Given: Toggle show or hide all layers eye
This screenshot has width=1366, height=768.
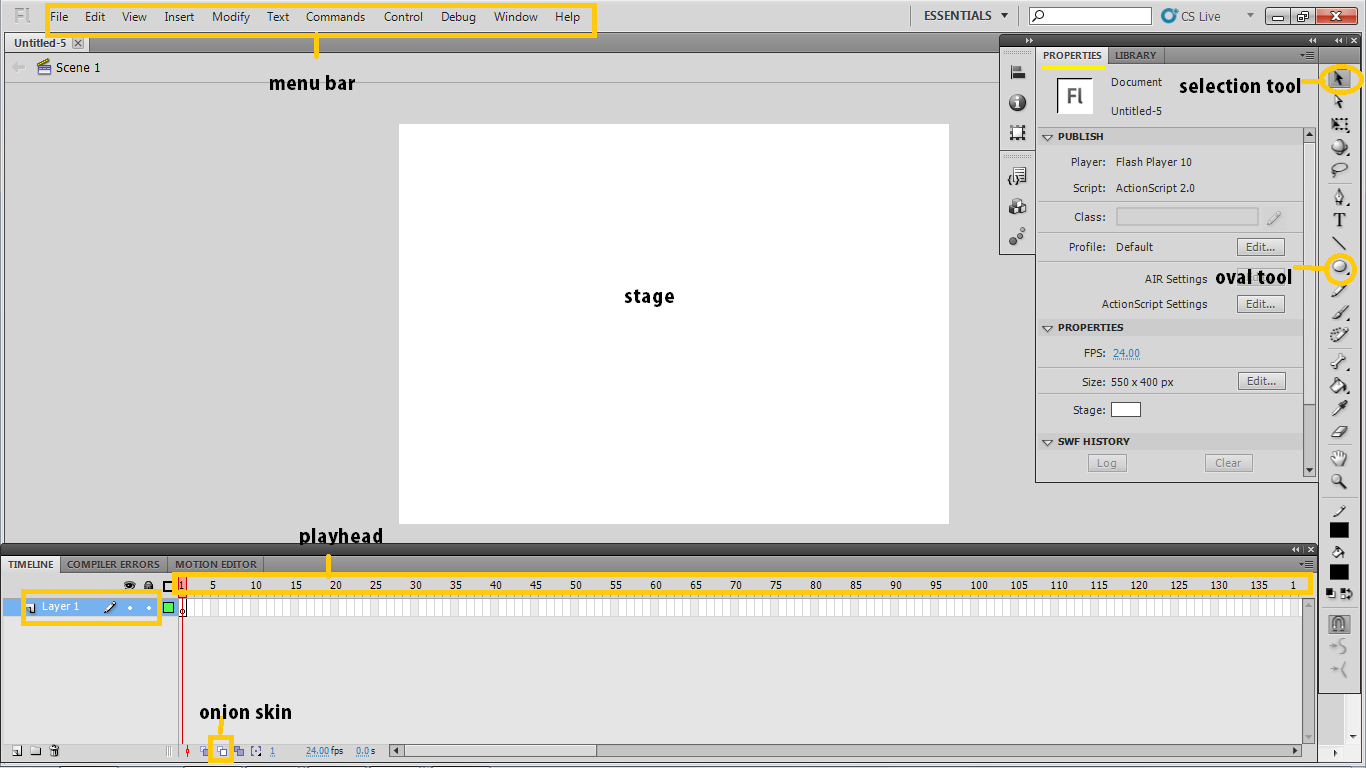Looking at the screenshot, I should click(x=129, y=586).
